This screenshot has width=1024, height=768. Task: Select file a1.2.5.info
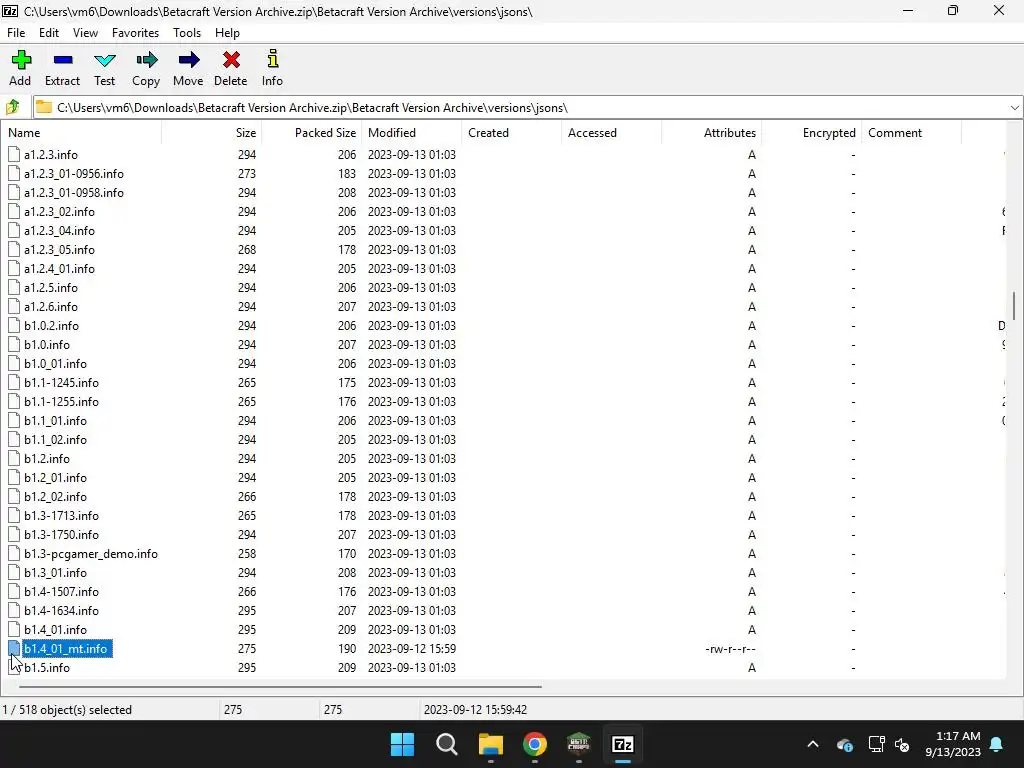(51, 288)
